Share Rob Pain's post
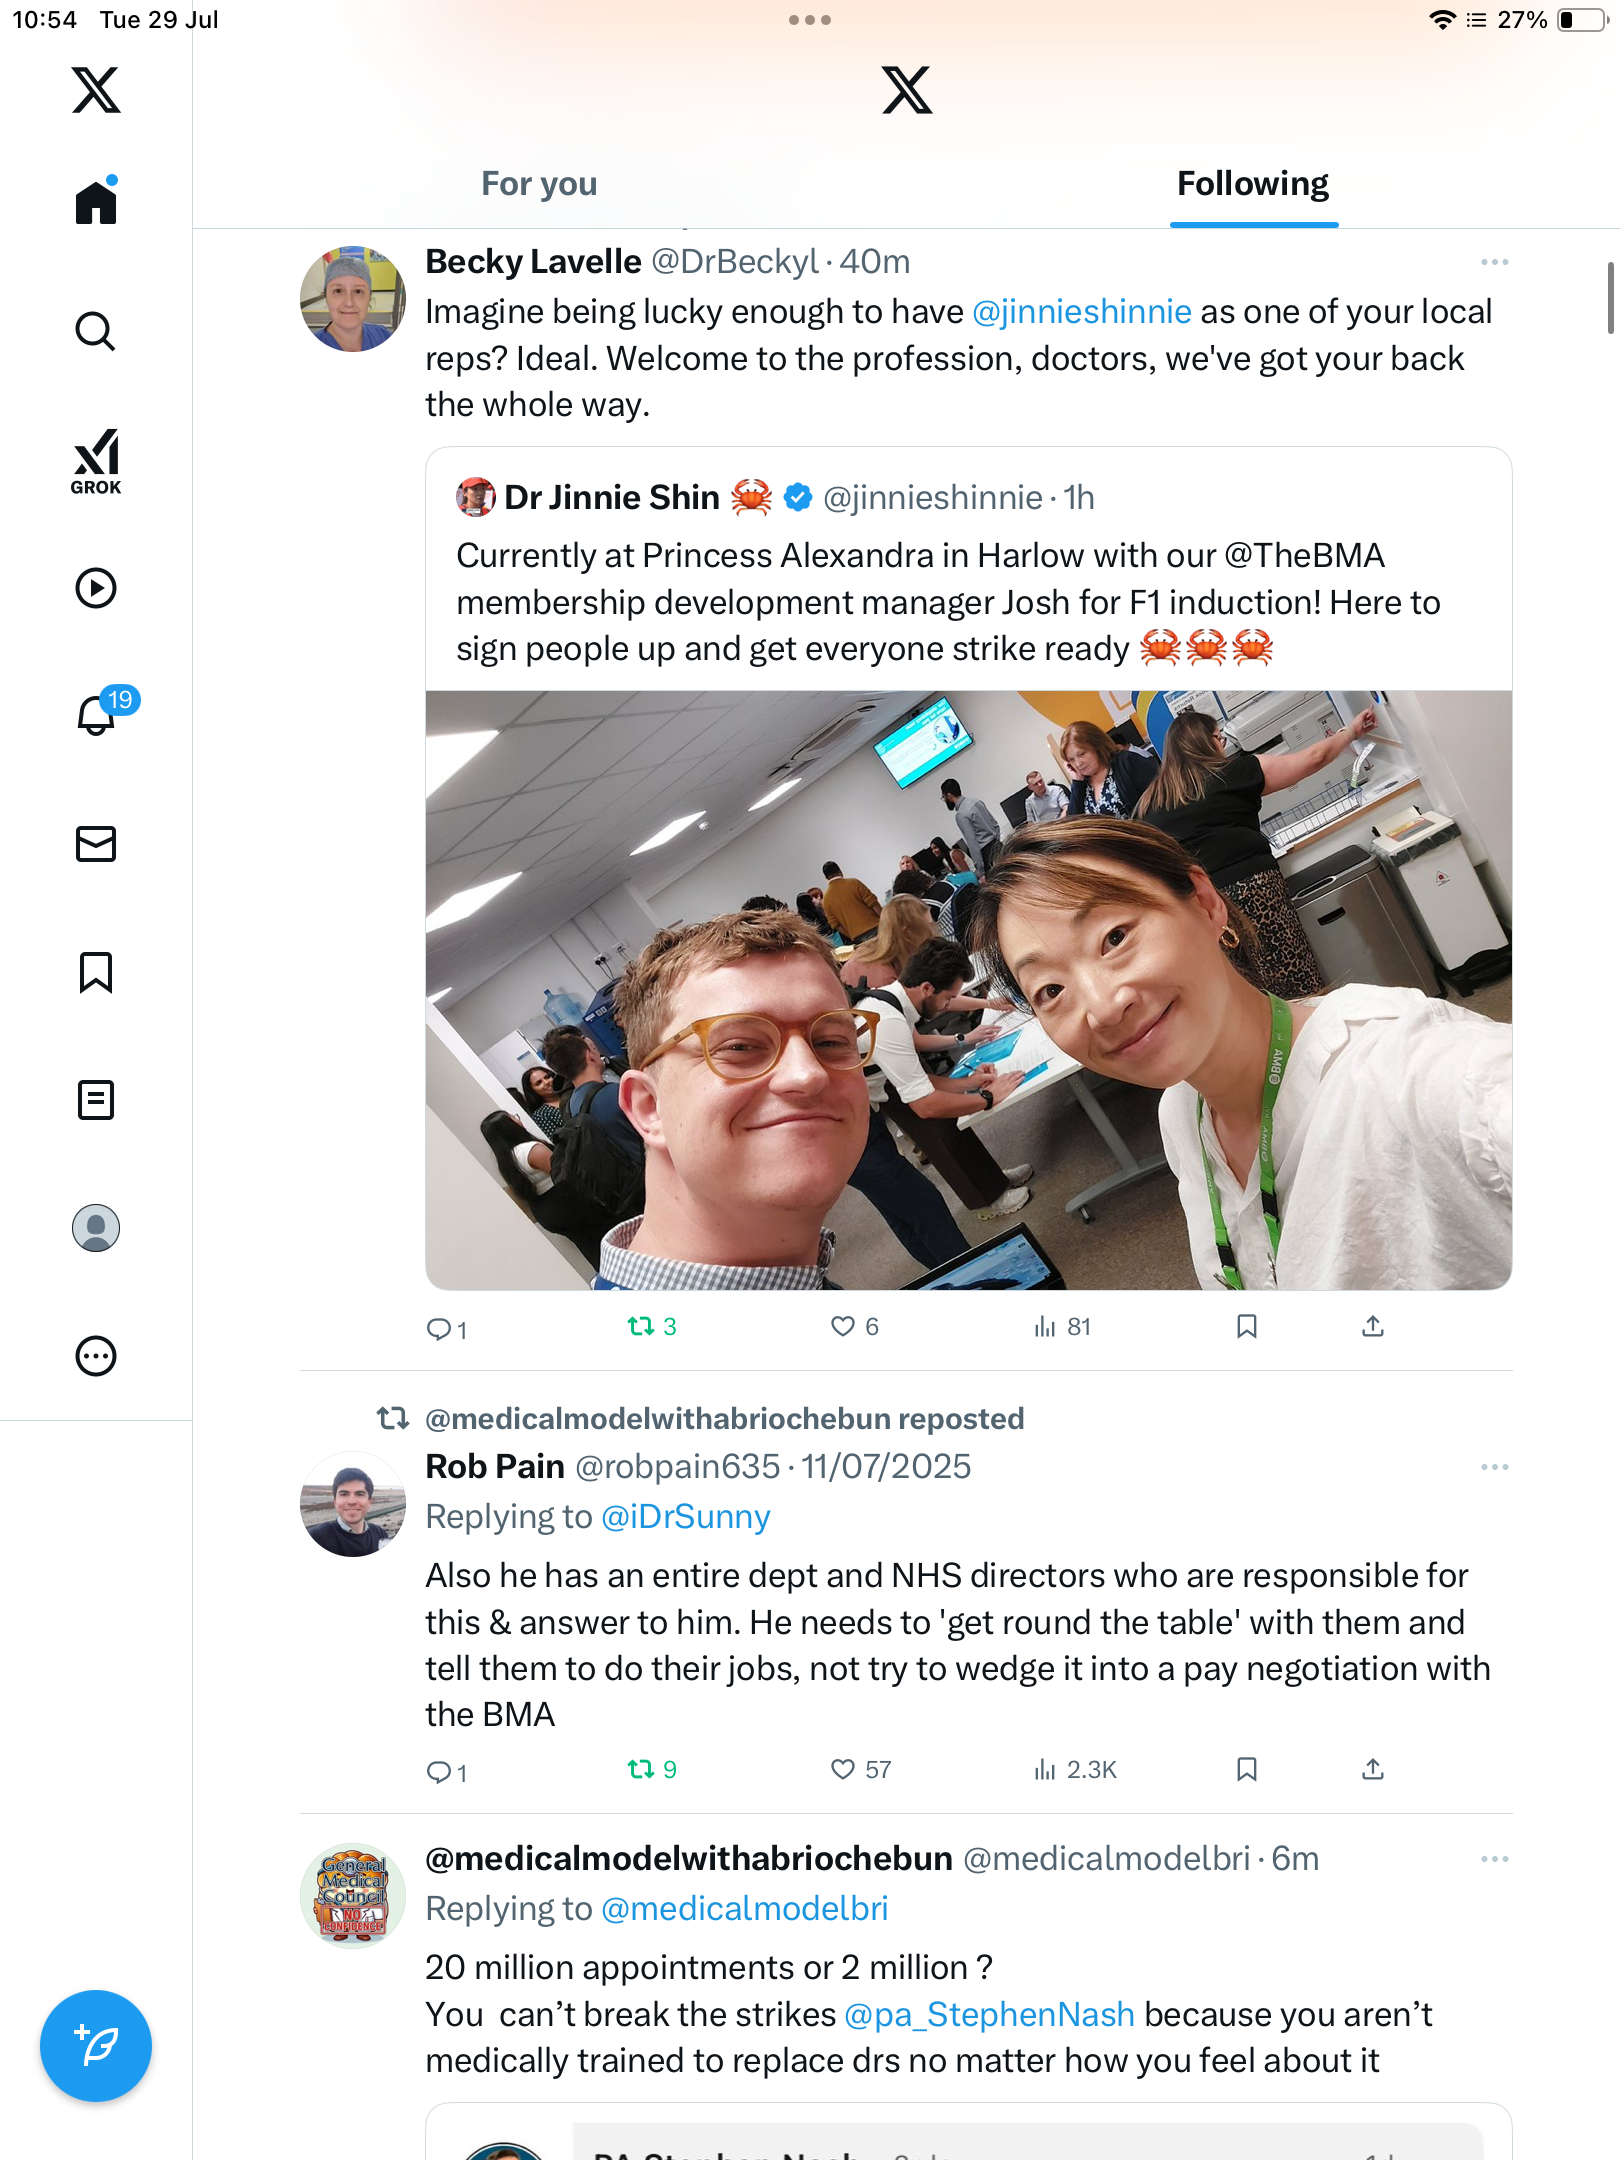The image size is (1620, 2160). [x=1373, y=1769]
